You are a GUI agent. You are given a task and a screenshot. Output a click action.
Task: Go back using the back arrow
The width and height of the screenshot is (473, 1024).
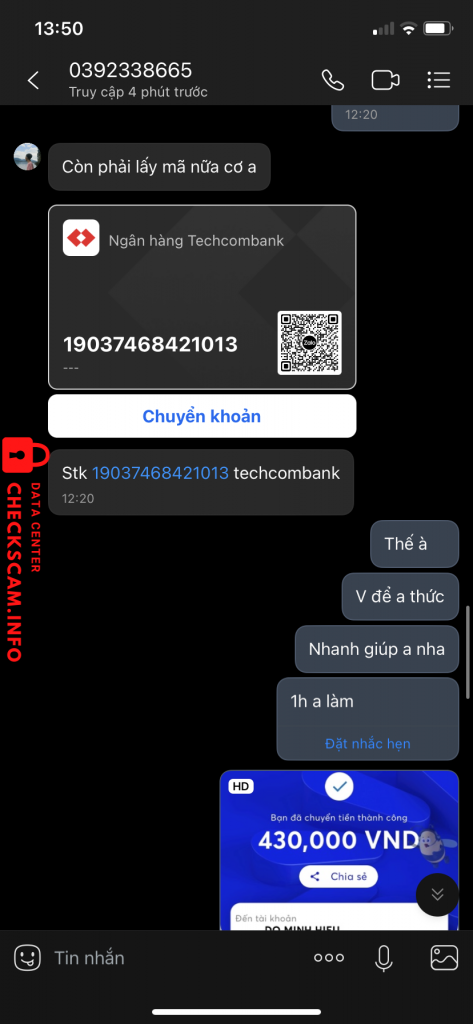point(33,80)
